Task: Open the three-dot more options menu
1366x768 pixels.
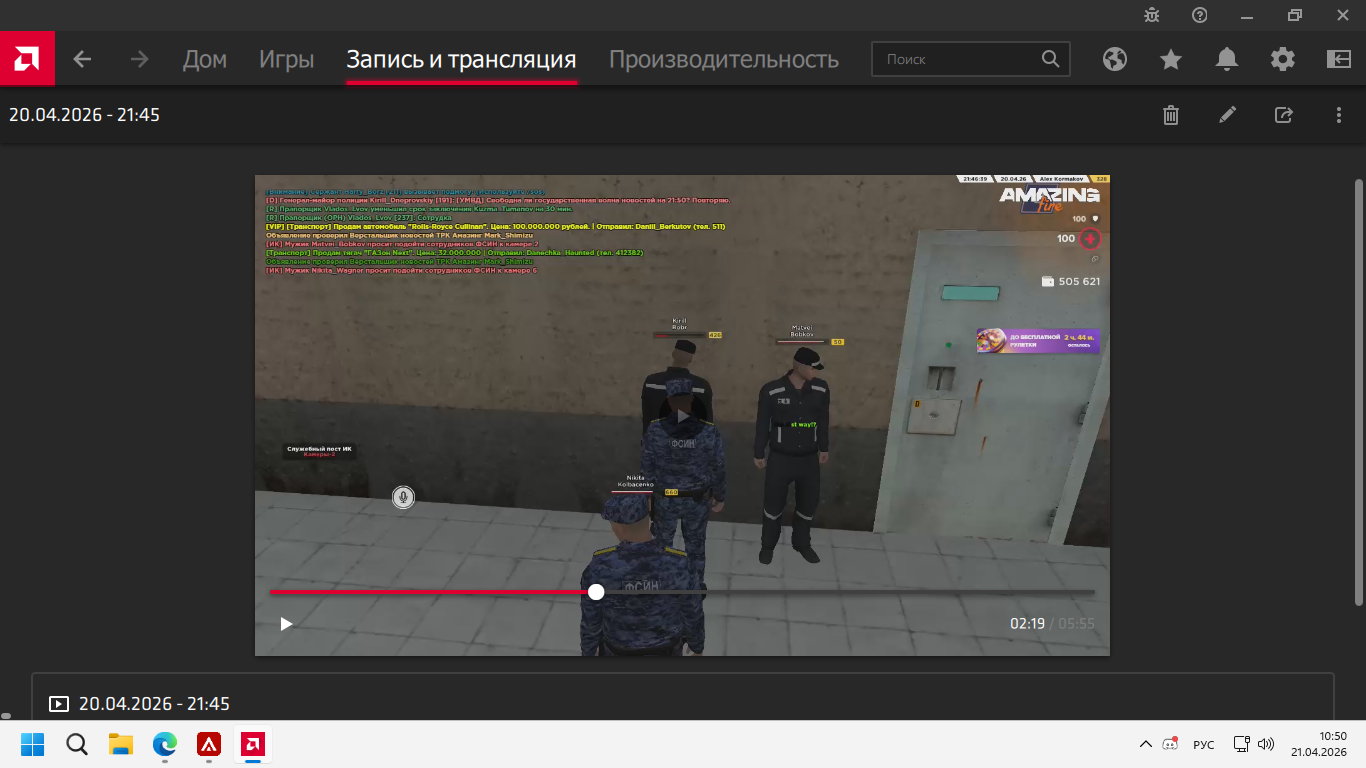Action: pyautogui.click(x=1339, y=115)
